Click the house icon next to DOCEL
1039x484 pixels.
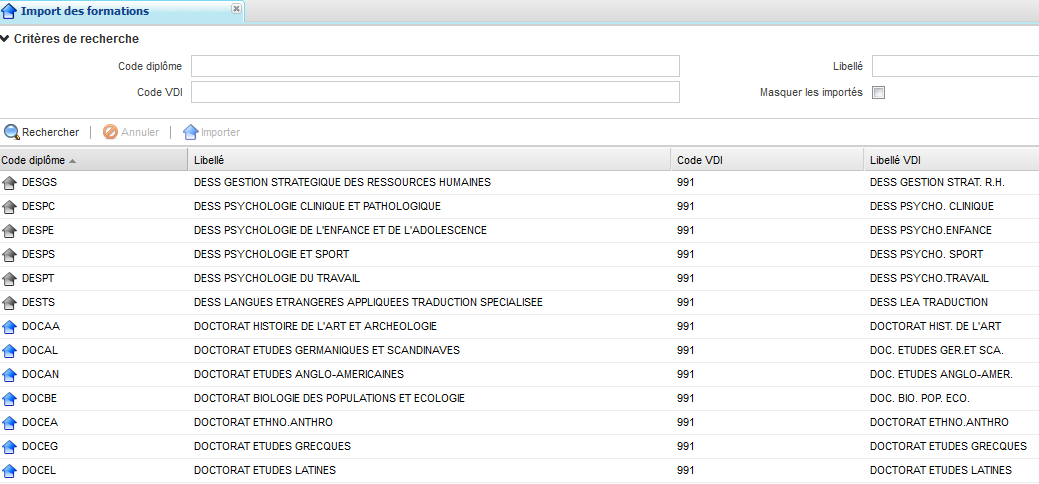click(x=10, y=471)
